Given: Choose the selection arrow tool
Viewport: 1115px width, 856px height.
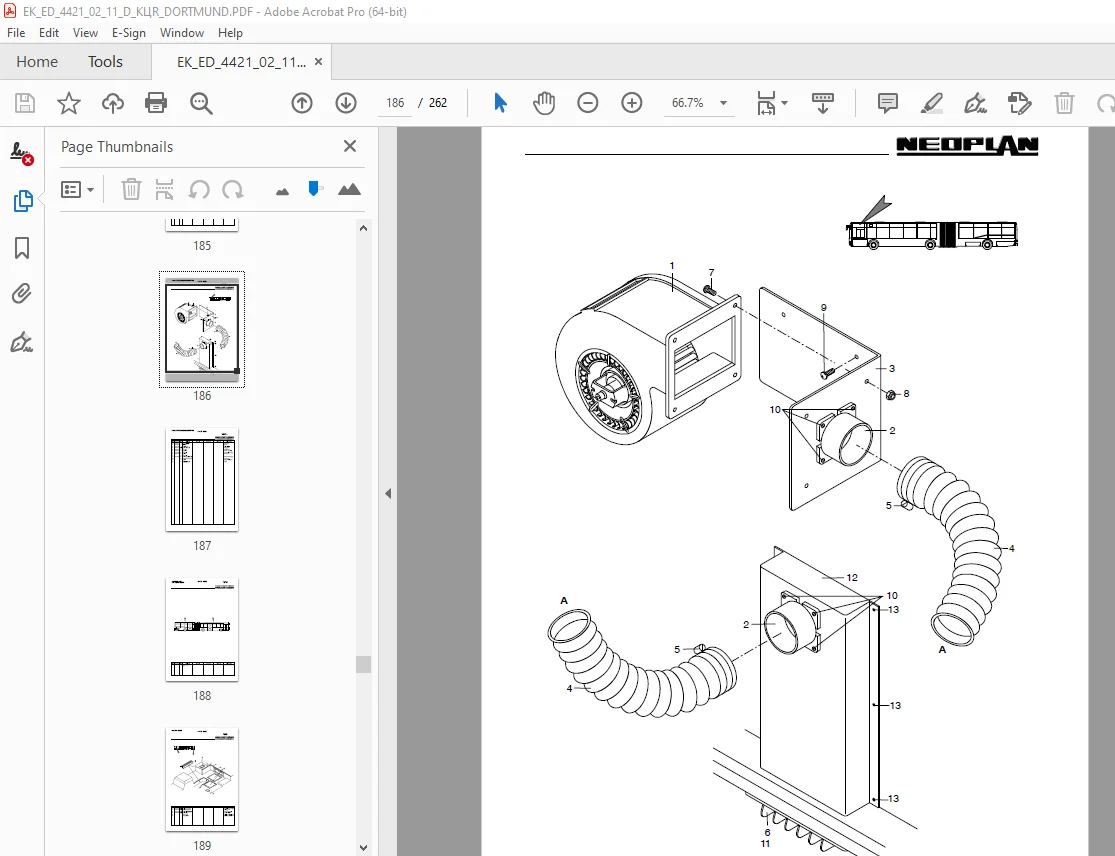Looking at the screenshot, I should click(501, 103).
